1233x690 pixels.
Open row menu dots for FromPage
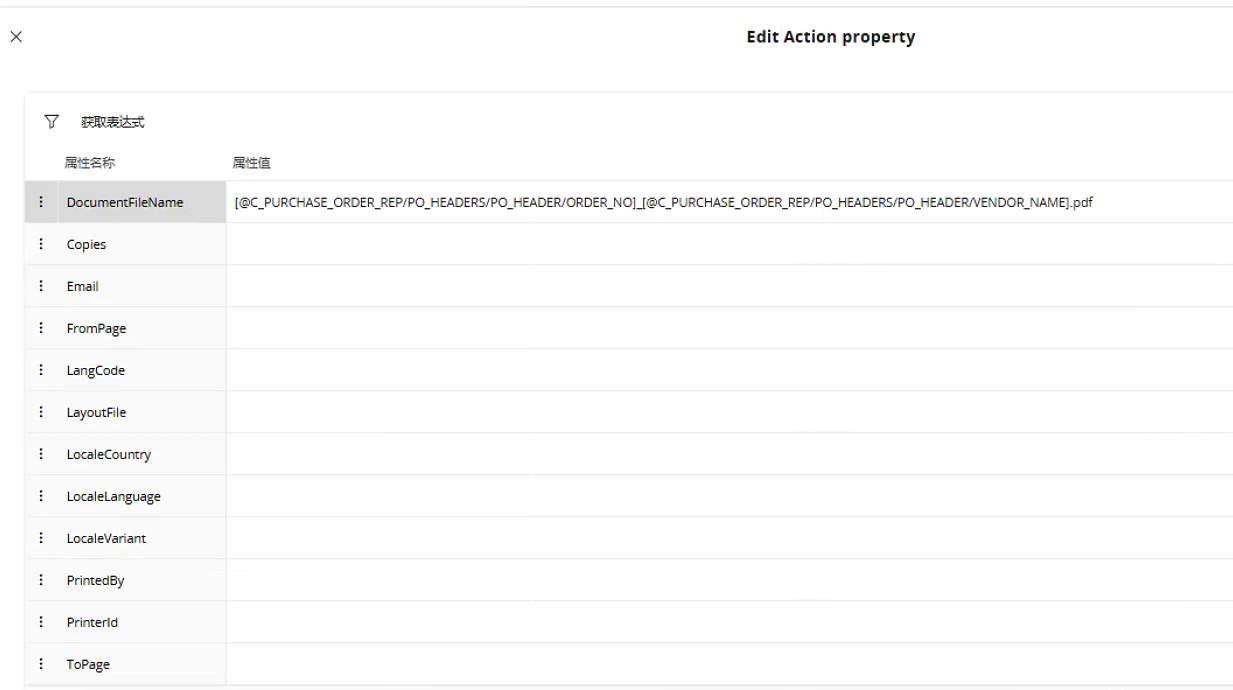(41, 328)
